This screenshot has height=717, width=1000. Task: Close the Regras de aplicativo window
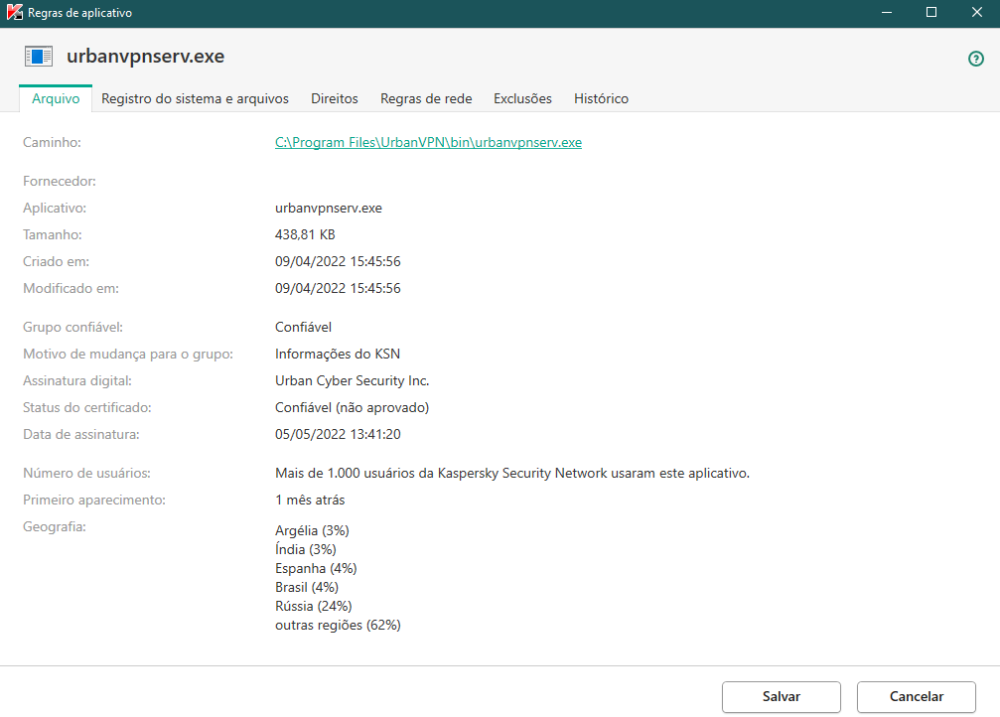976,13
